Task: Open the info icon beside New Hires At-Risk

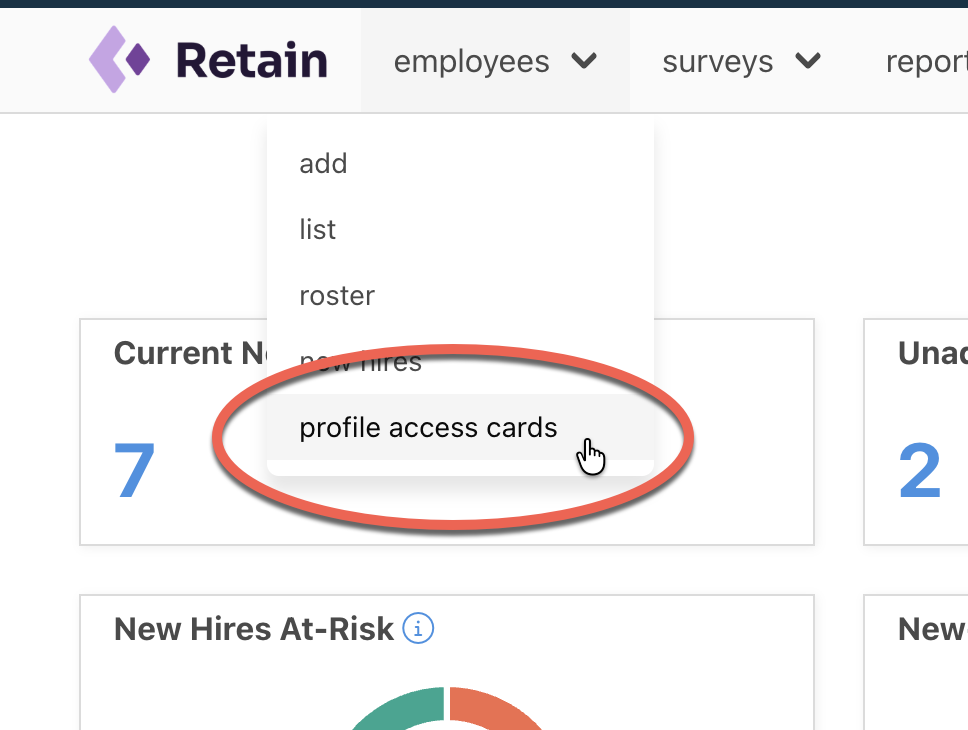Action: [x=418, y=629]
